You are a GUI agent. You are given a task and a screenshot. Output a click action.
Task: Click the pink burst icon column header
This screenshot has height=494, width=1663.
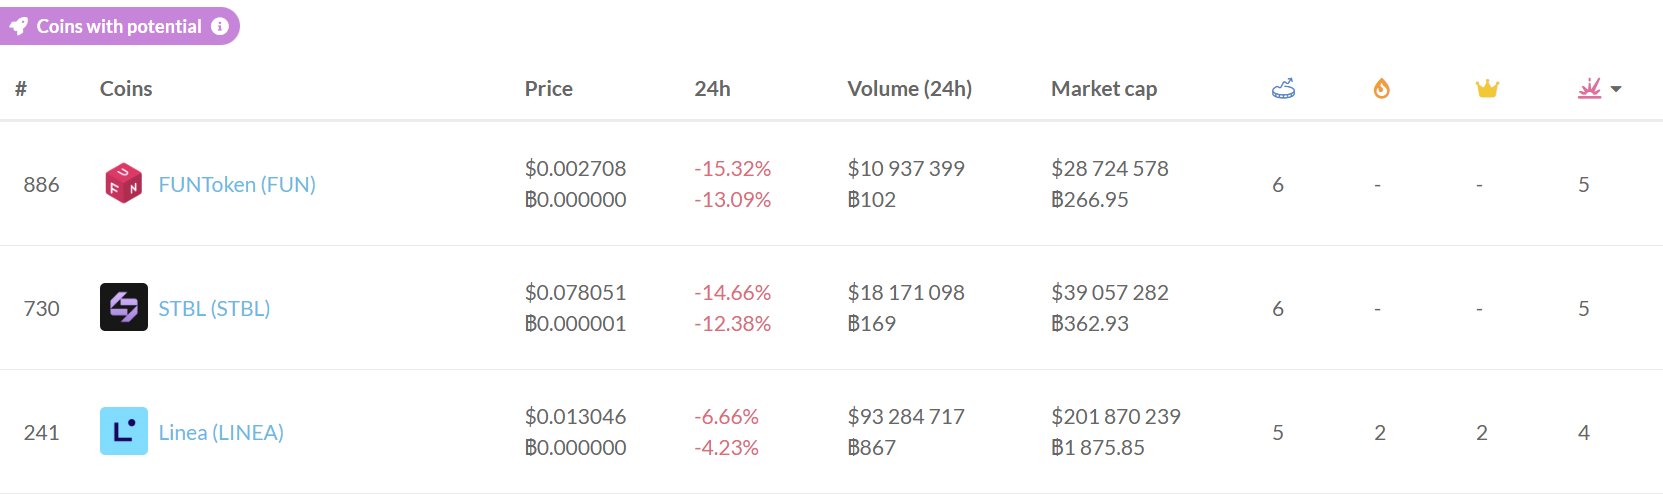click(1589, 89)
